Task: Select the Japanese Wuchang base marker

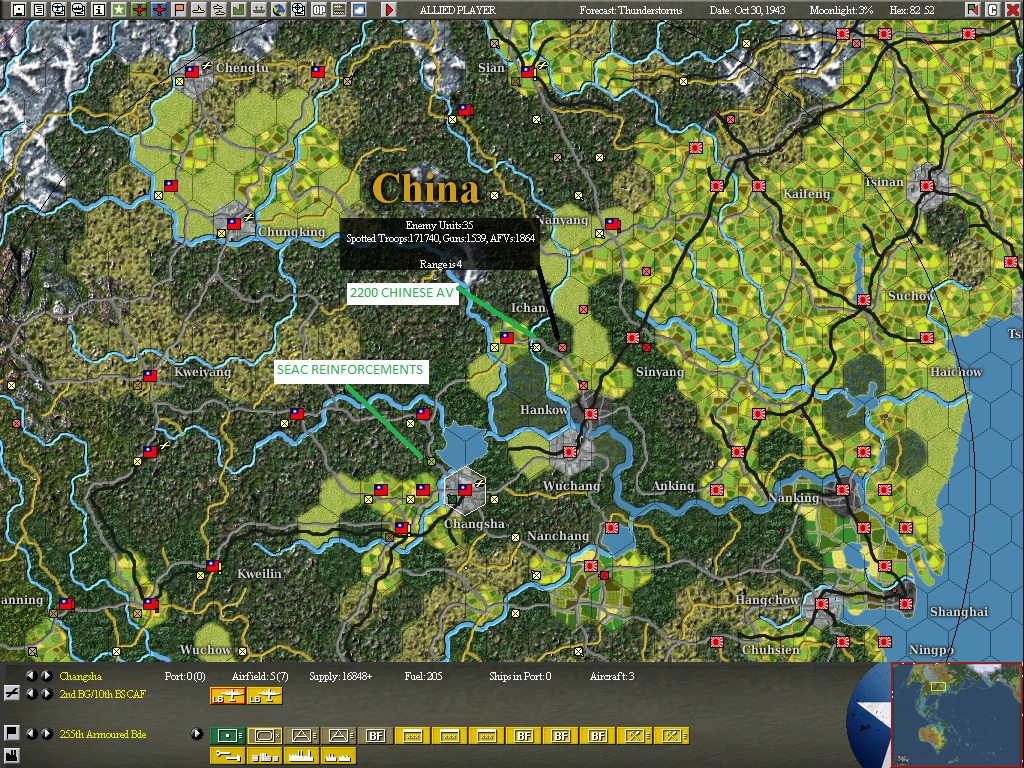Action: pos(570,451)
